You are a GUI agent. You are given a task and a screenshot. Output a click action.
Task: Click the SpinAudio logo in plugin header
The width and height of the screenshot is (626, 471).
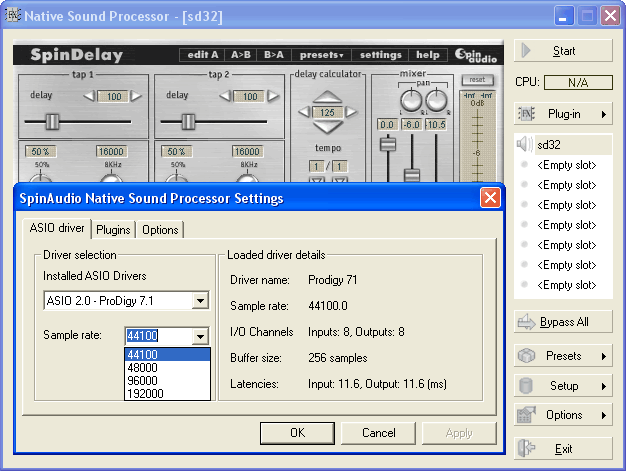(x=476, y=55)
